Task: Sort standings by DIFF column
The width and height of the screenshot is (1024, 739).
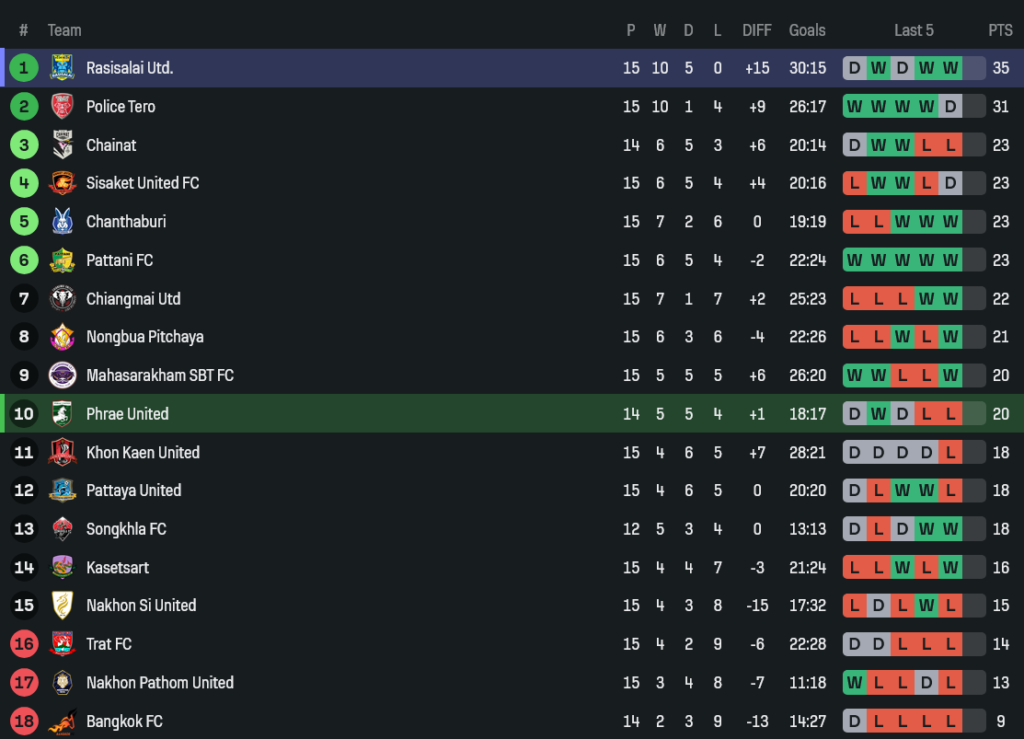Action: pos(757,30)
